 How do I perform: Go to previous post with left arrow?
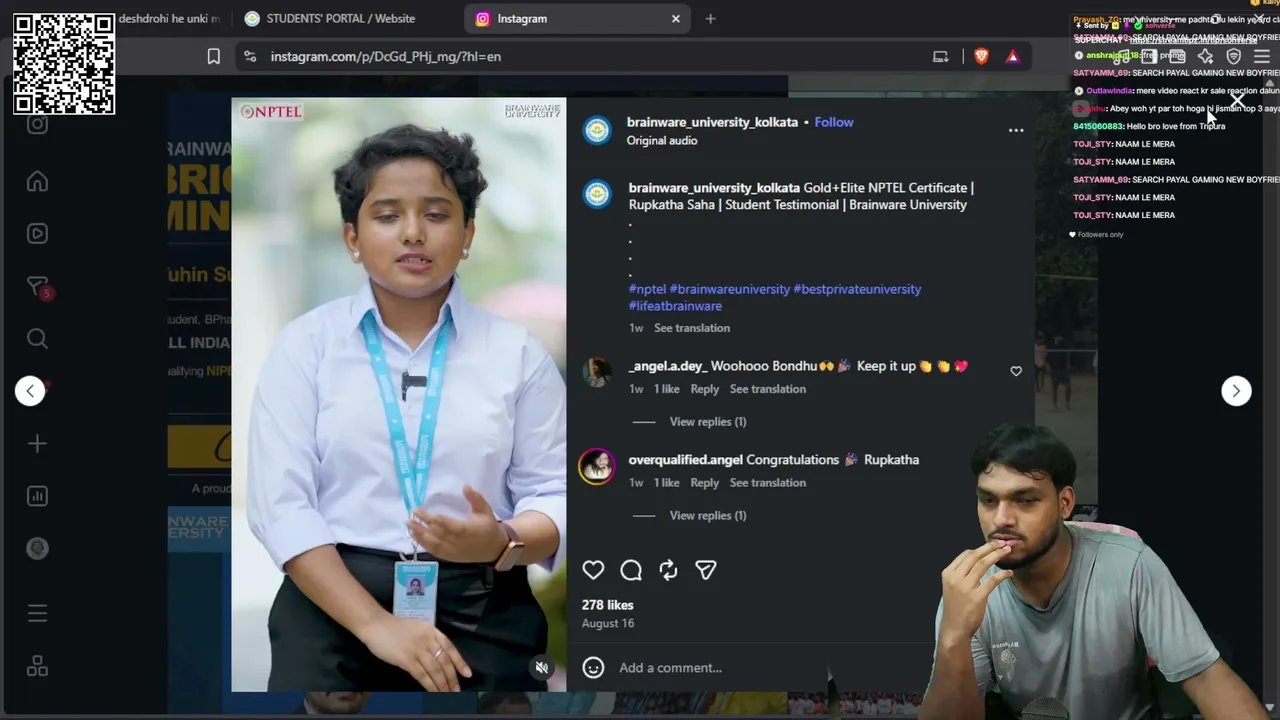click(x=30, y=391)
